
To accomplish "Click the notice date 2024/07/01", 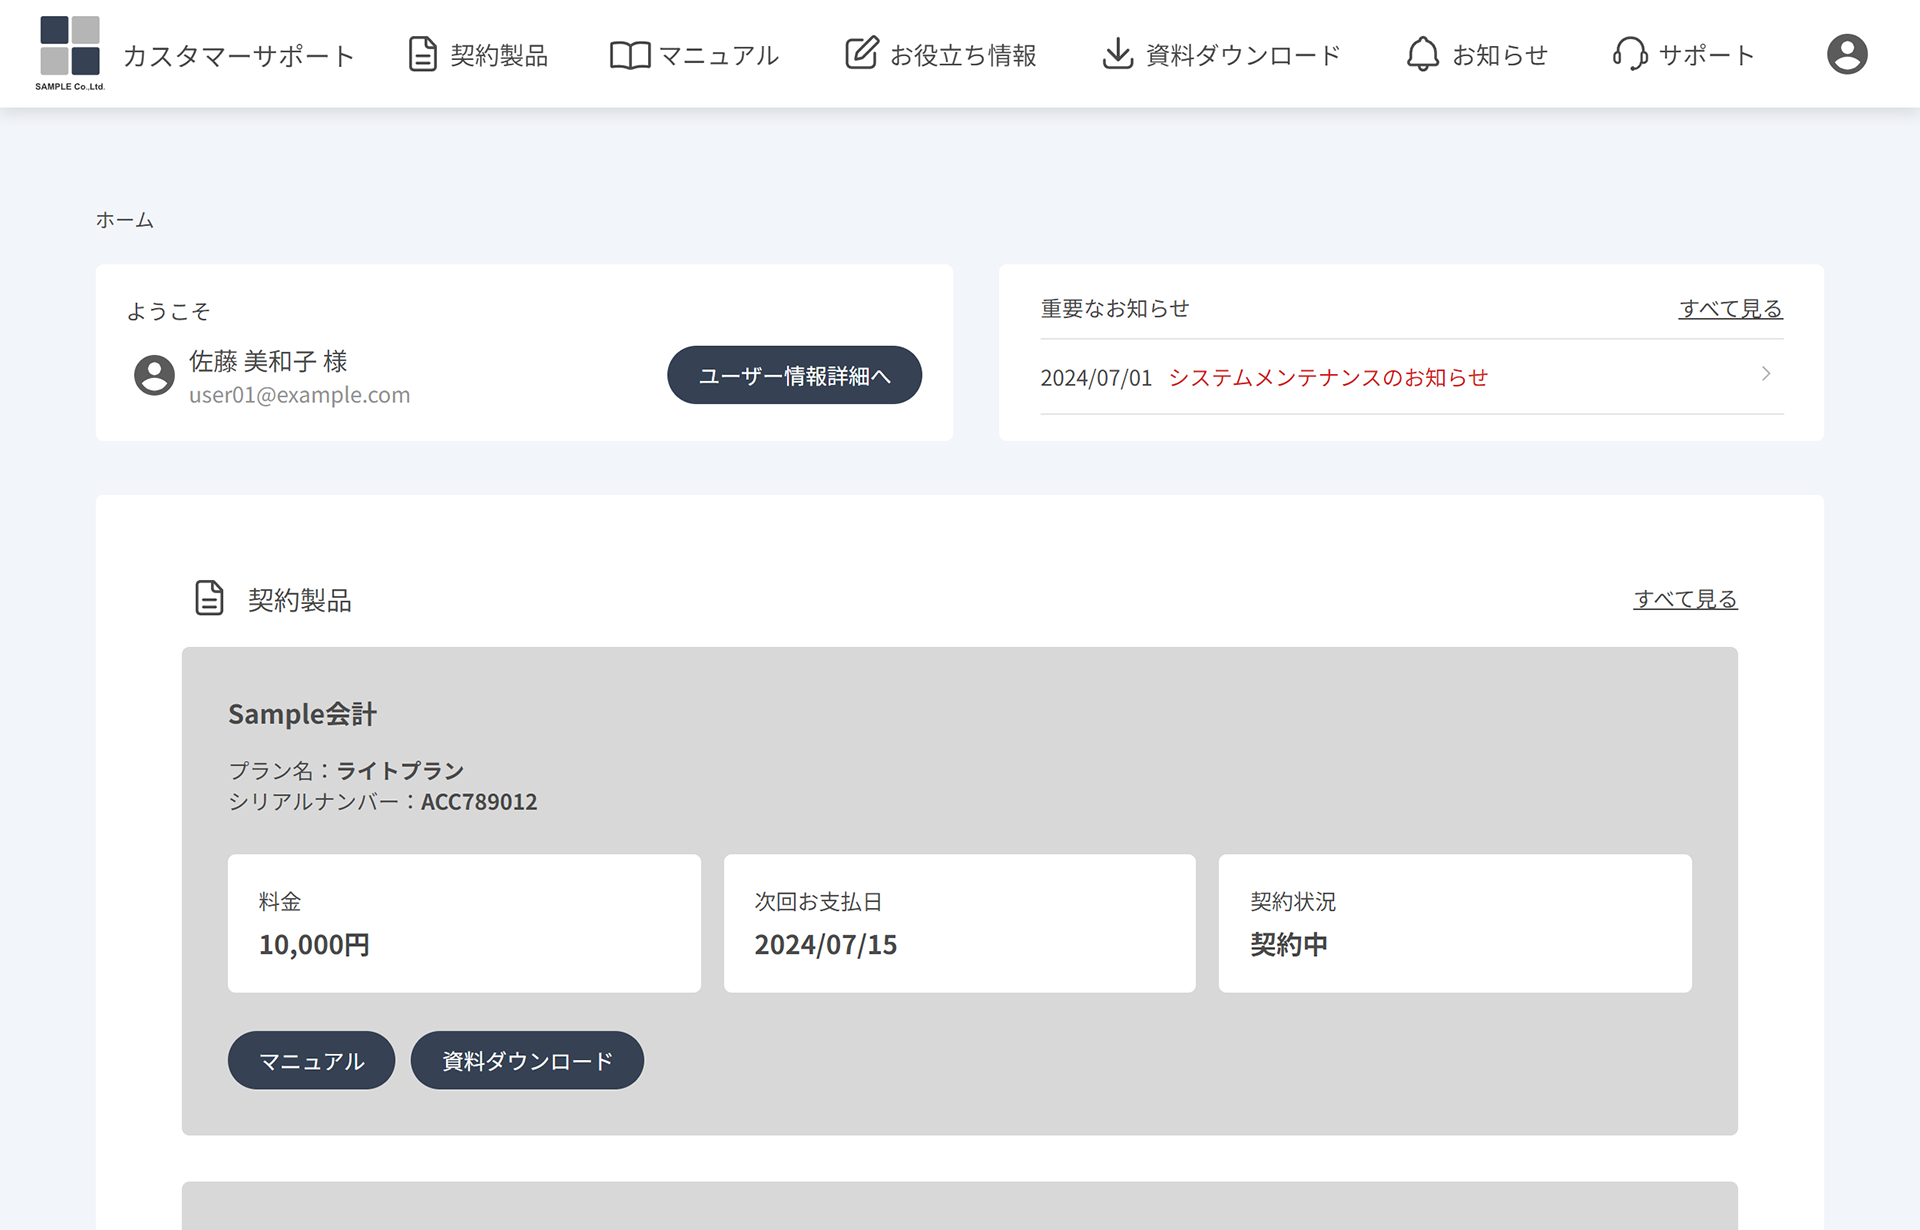I will pos(1096,378).
